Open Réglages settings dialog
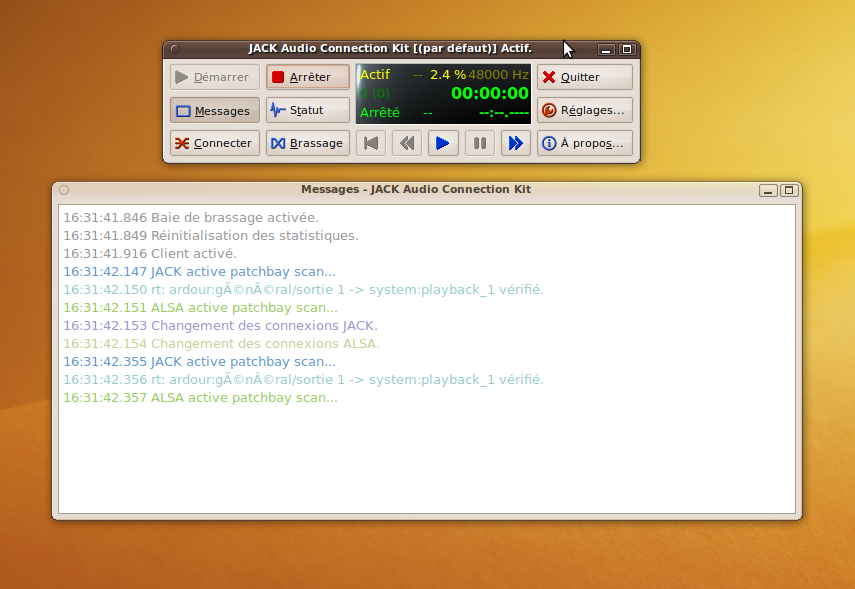 point(585,110)
